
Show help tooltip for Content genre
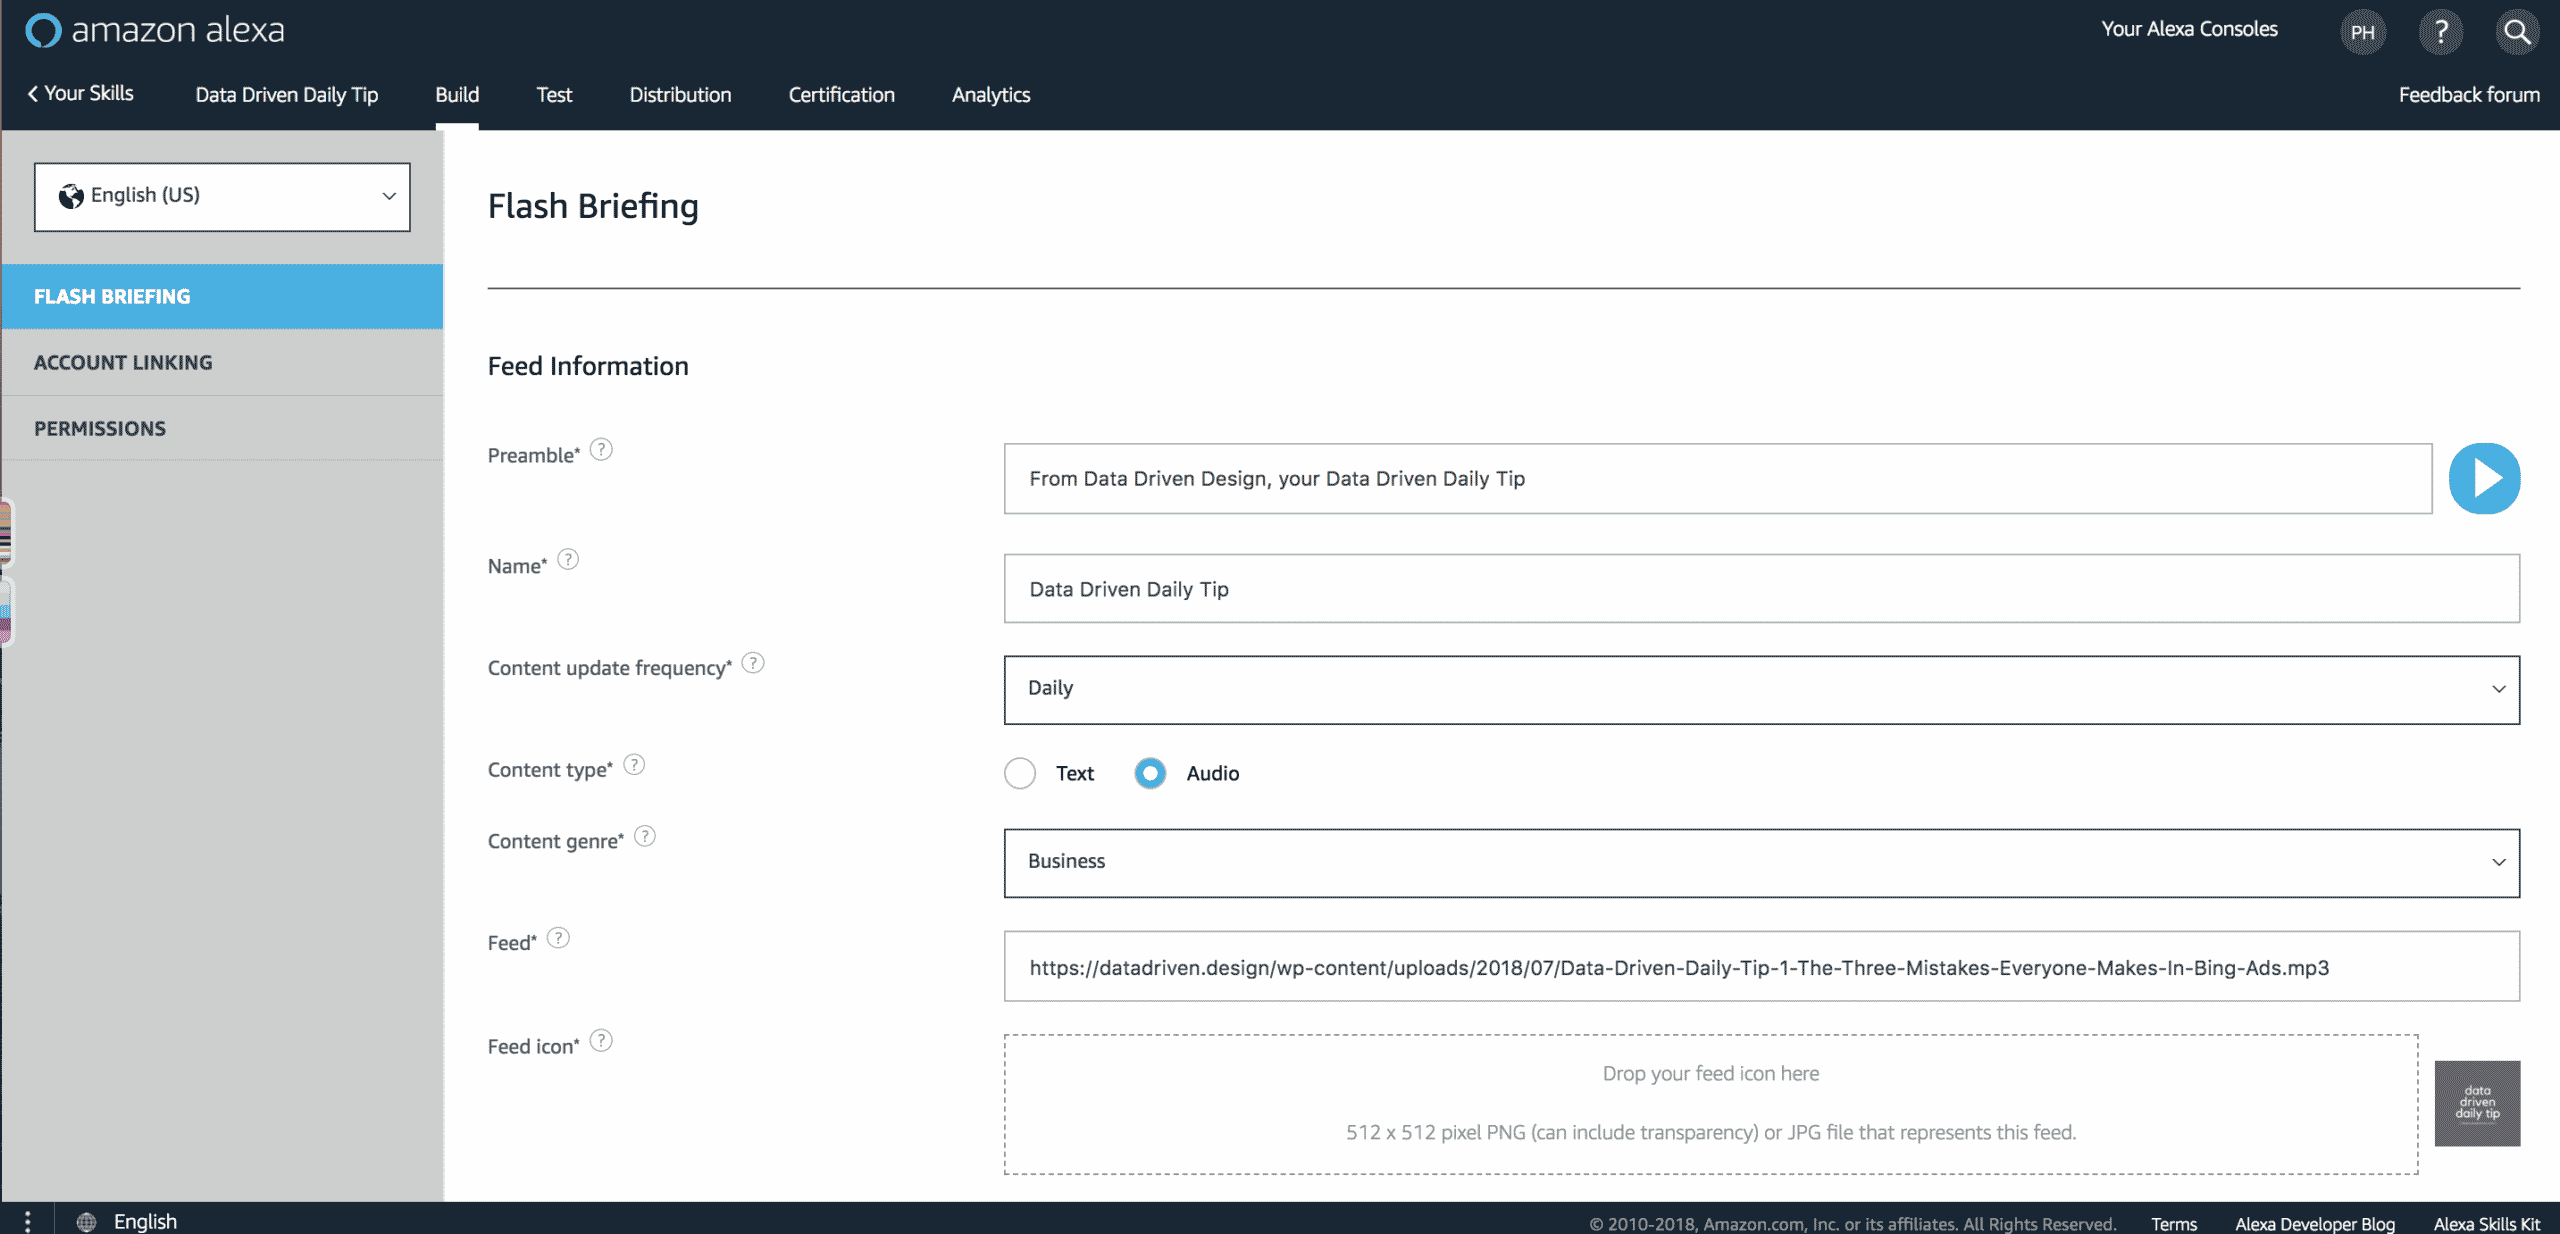coord(645,836)
